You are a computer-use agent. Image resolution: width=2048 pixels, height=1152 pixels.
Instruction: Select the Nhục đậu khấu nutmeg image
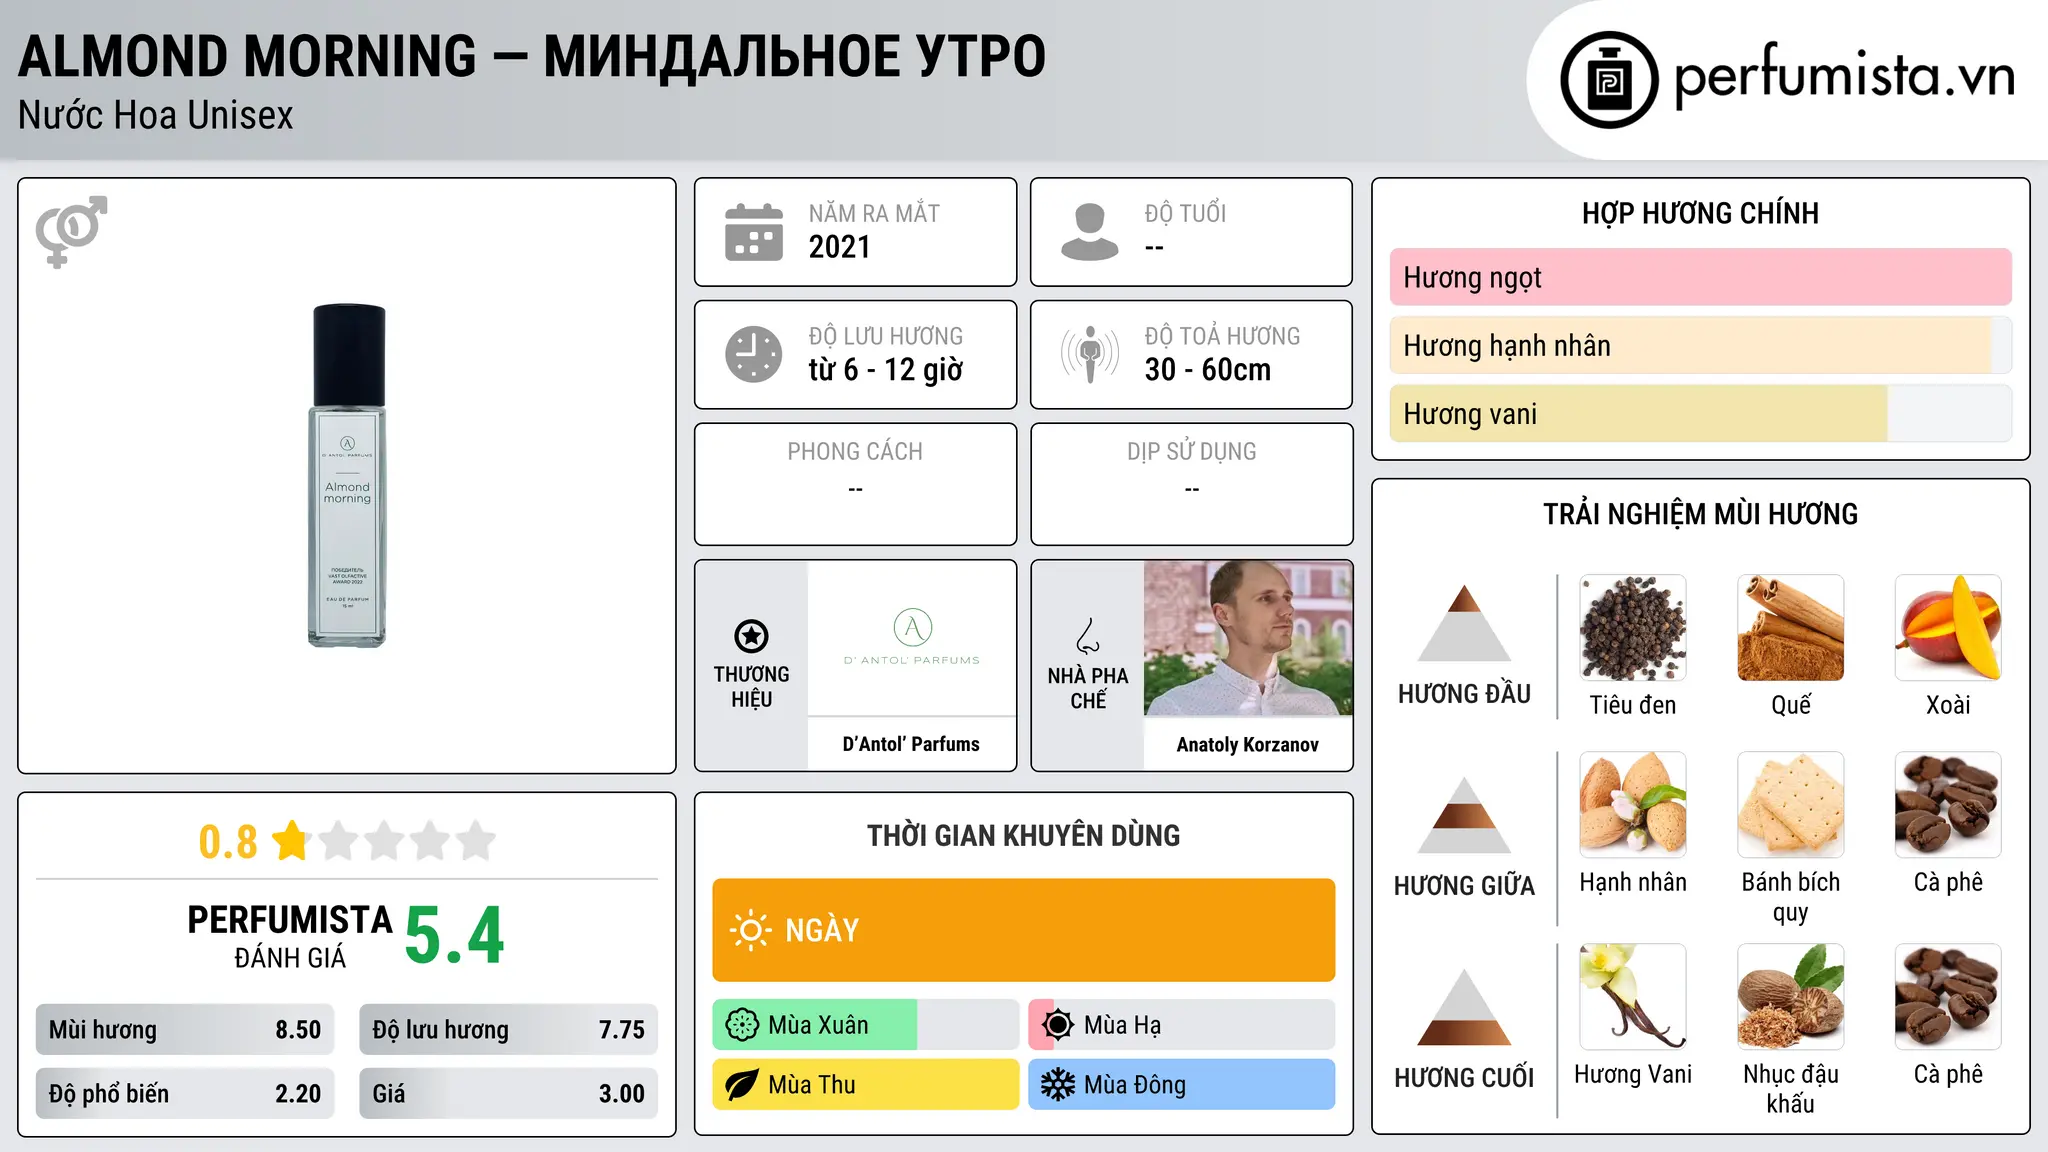tap(1791, 997)
